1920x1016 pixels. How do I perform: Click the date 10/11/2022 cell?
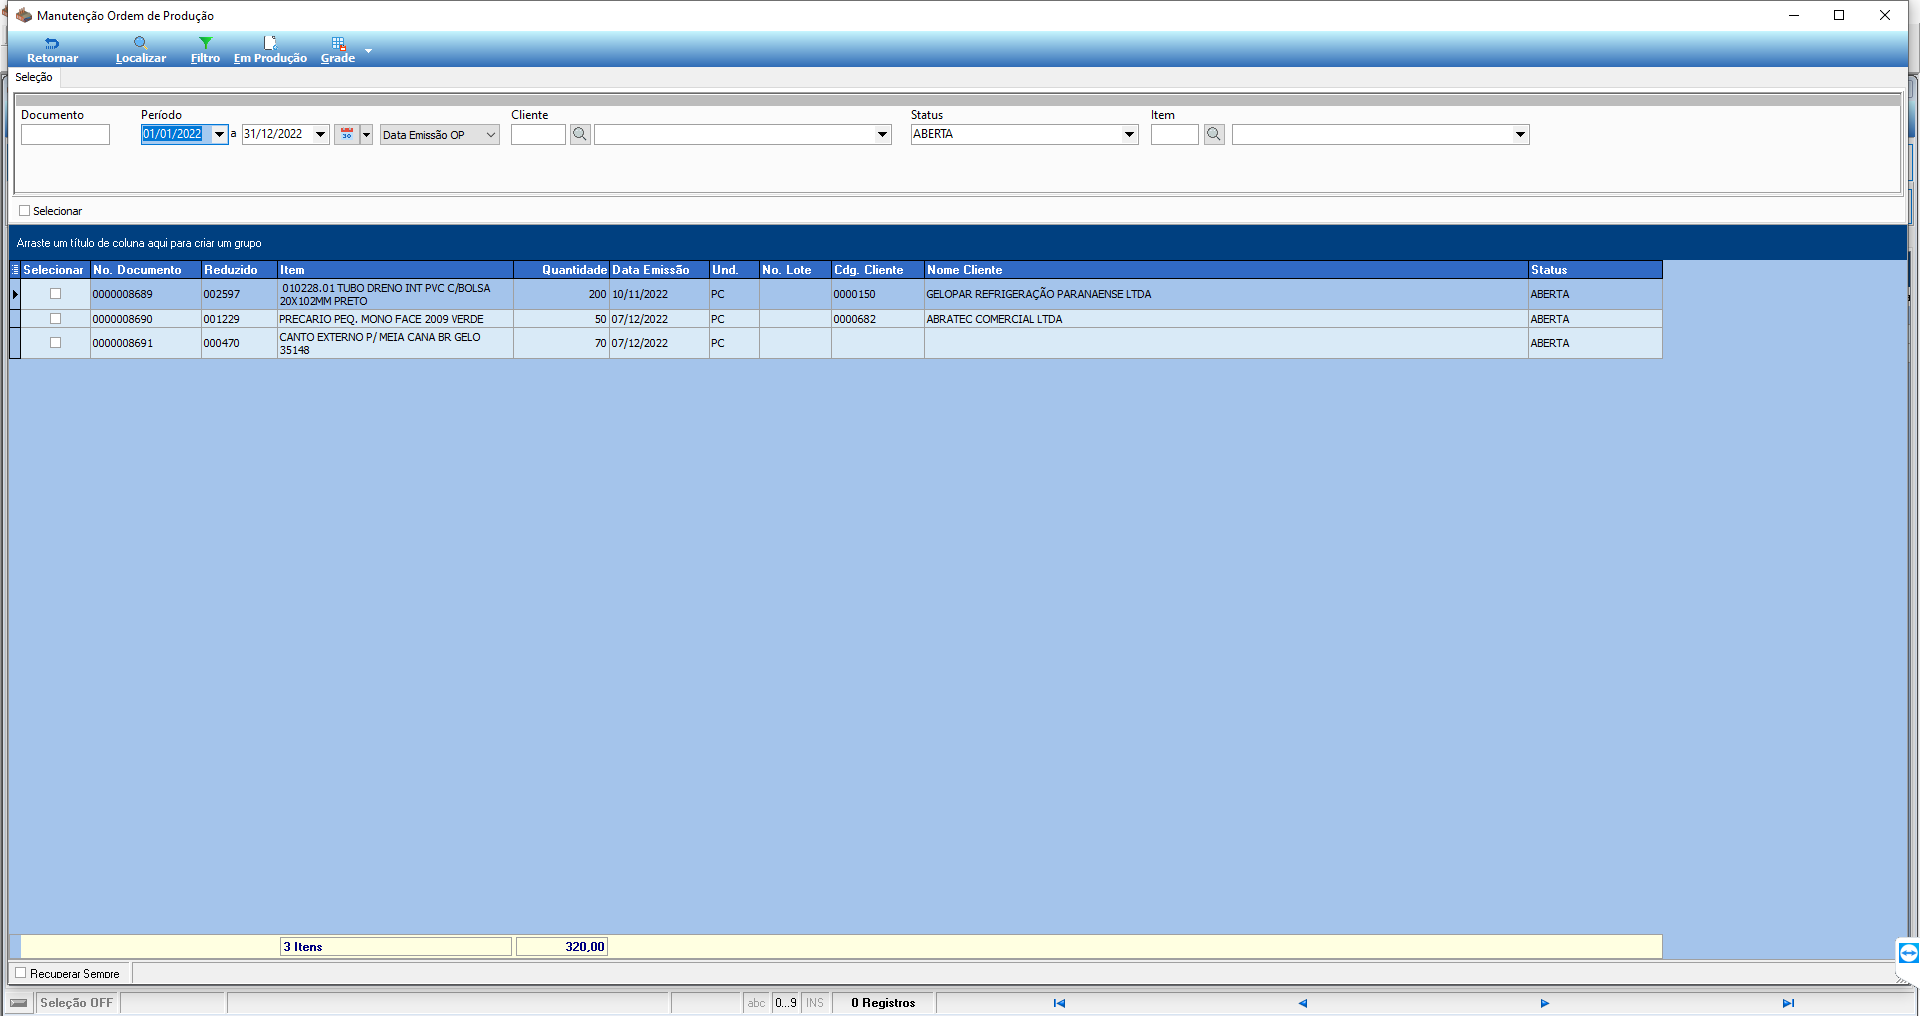point(659,294)
